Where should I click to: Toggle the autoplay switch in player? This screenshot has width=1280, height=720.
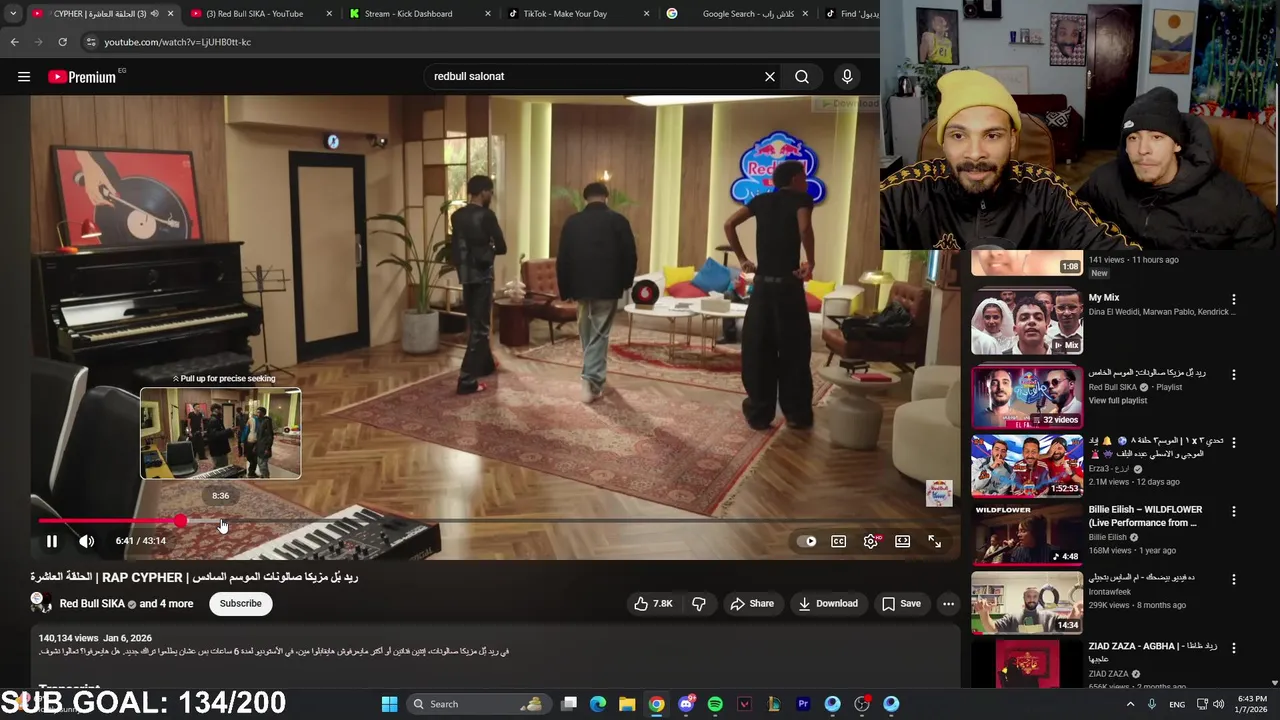[808, 541]
